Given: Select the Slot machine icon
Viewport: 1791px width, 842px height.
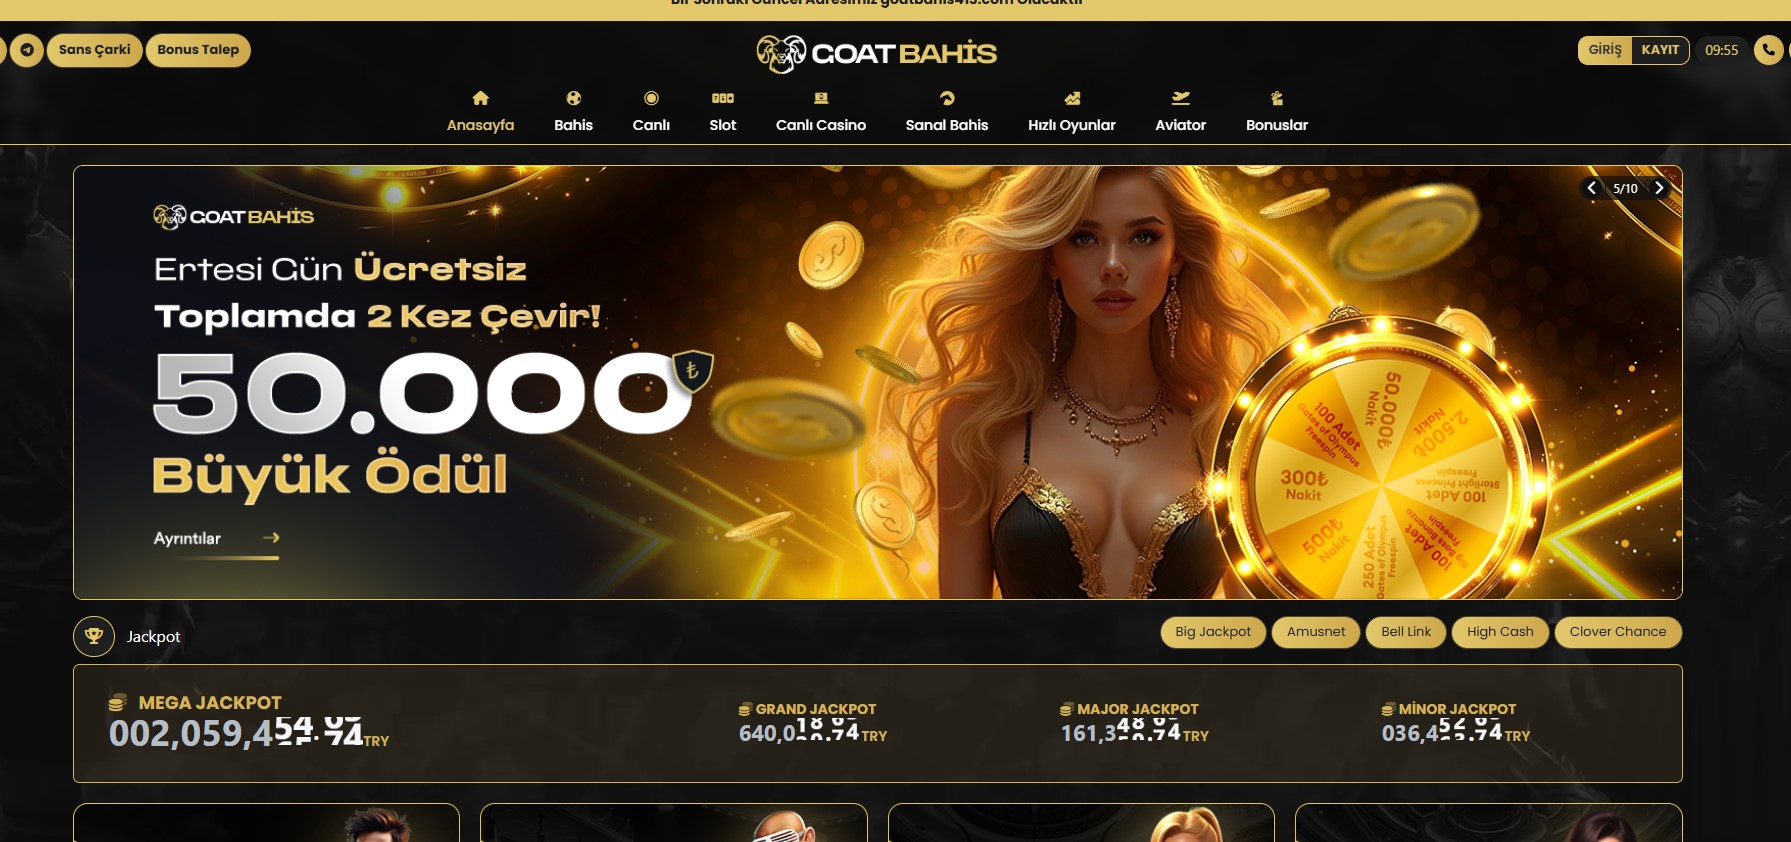Looking at the screenshot, I should point(723,98).
